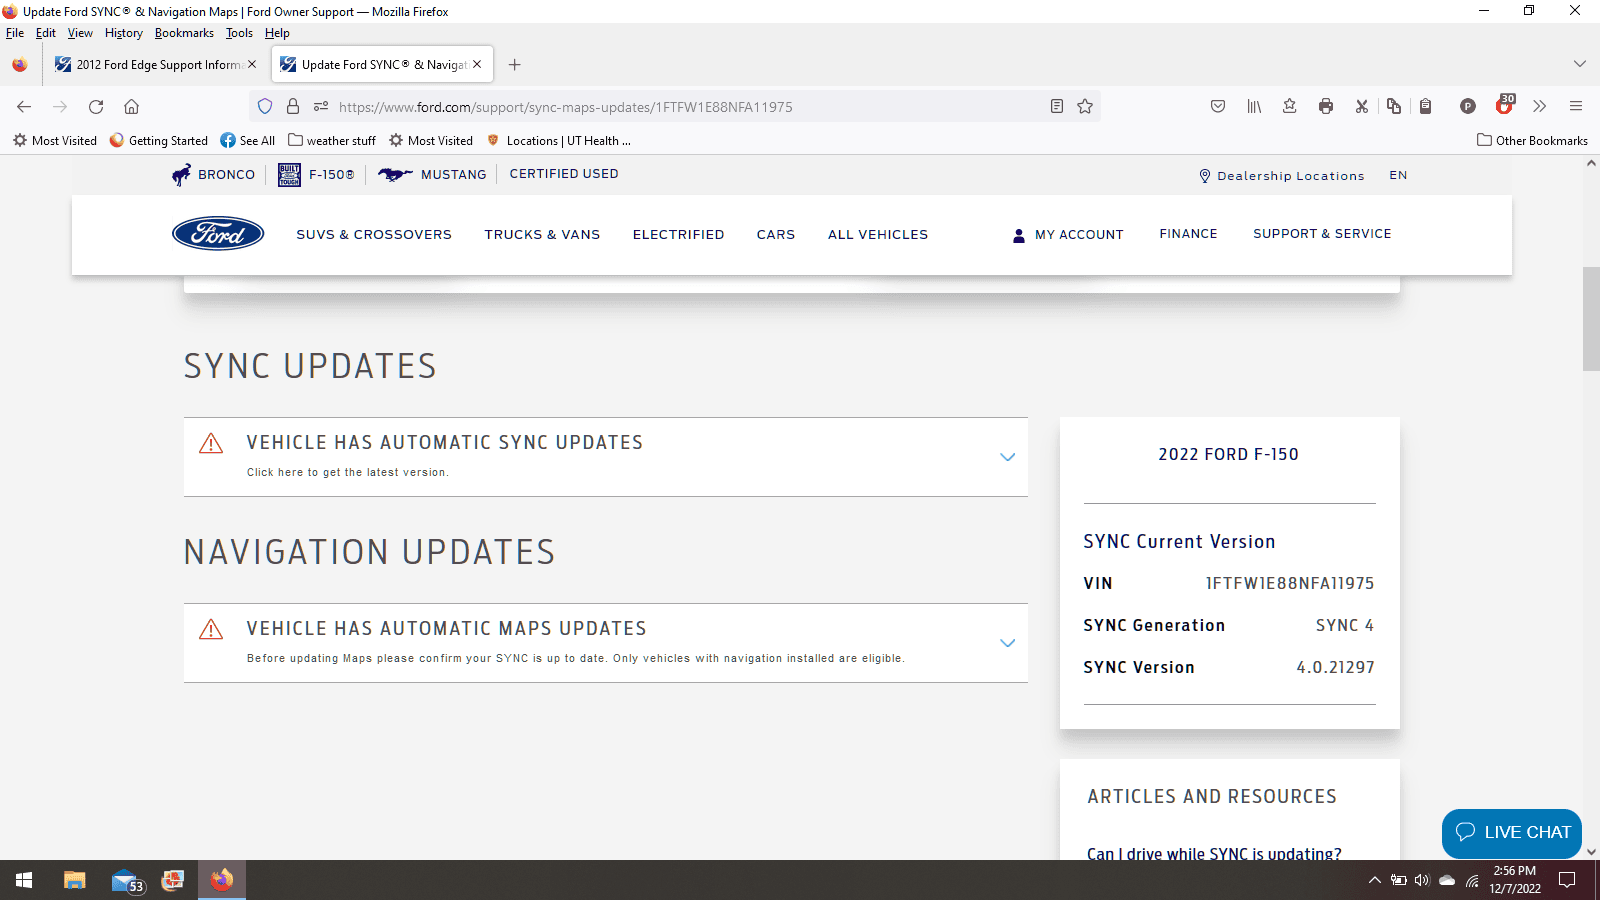Bookmark this page with the star

pos(1085,107)
